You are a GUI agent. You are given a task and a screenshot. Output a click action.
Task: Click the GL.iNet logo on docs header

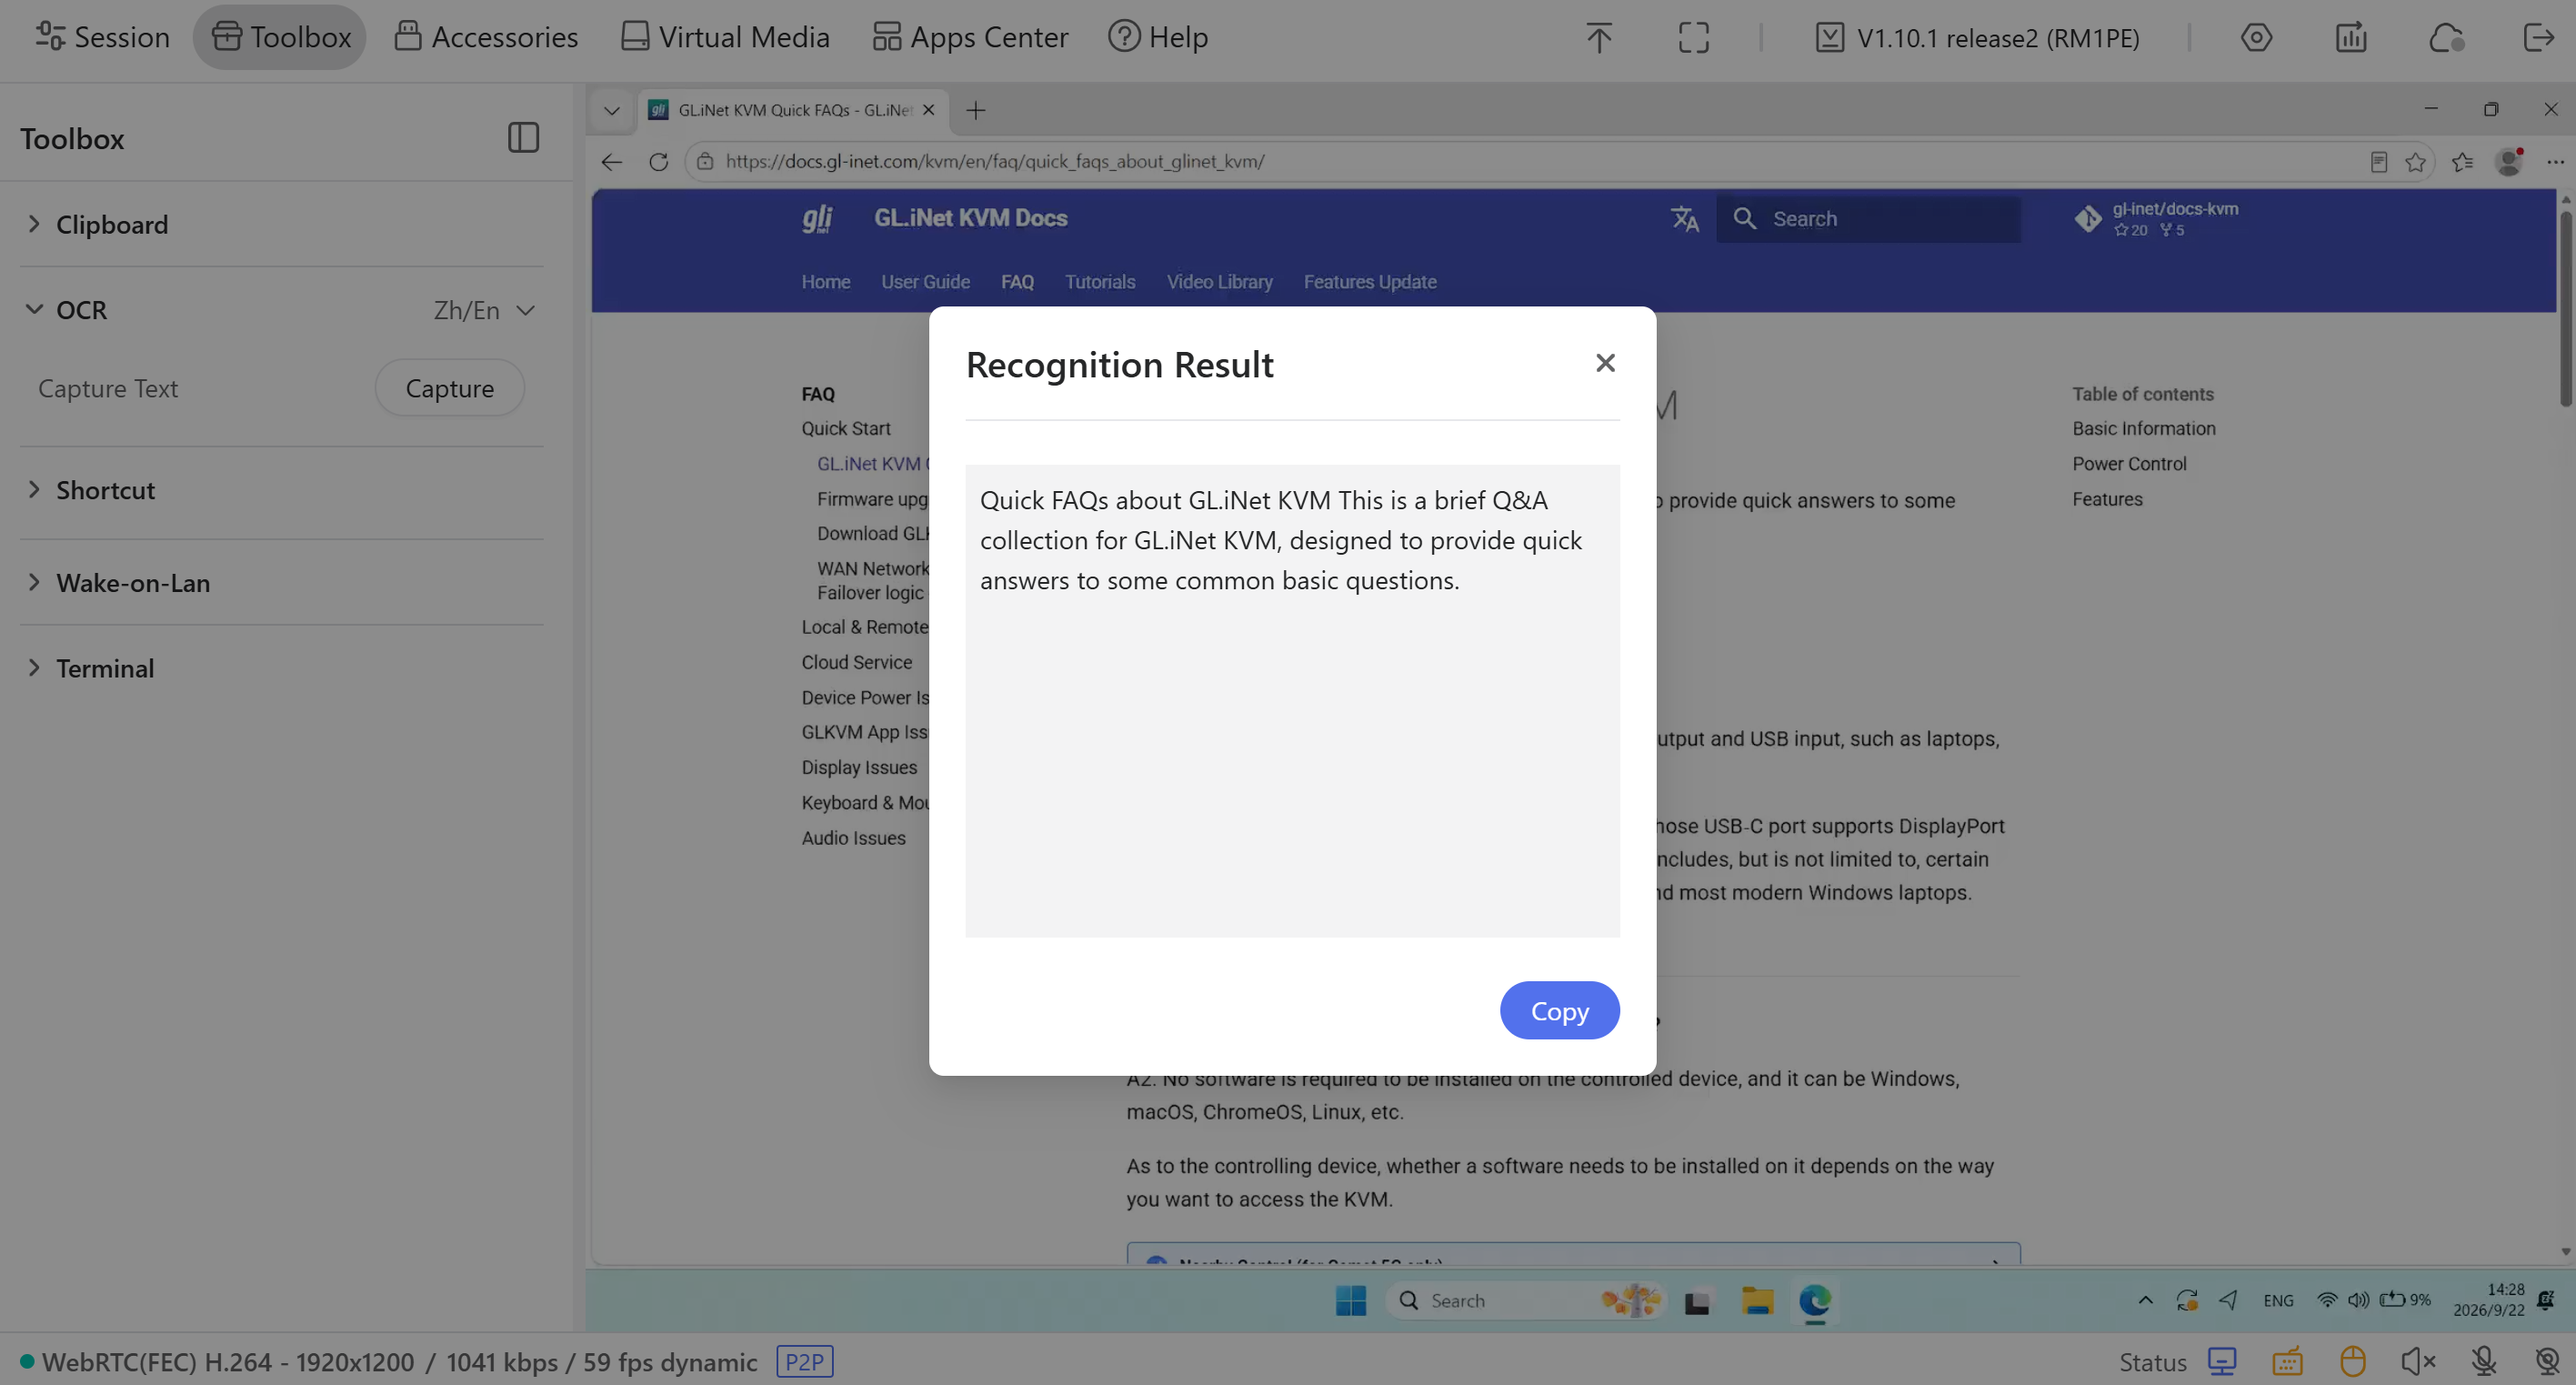(x=817, y=218)
